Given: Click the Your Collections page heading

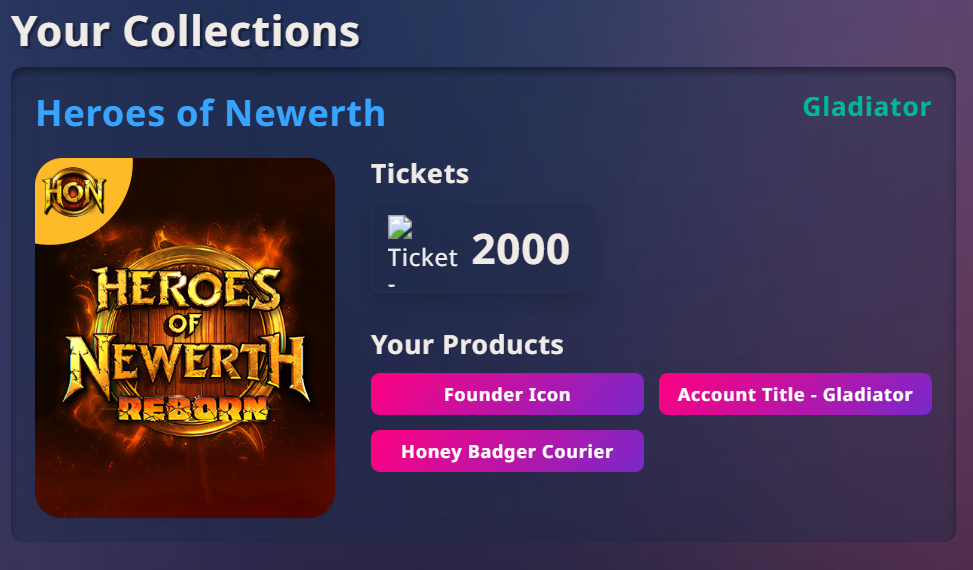Looking at the screenshot, I should click(185, 31).
